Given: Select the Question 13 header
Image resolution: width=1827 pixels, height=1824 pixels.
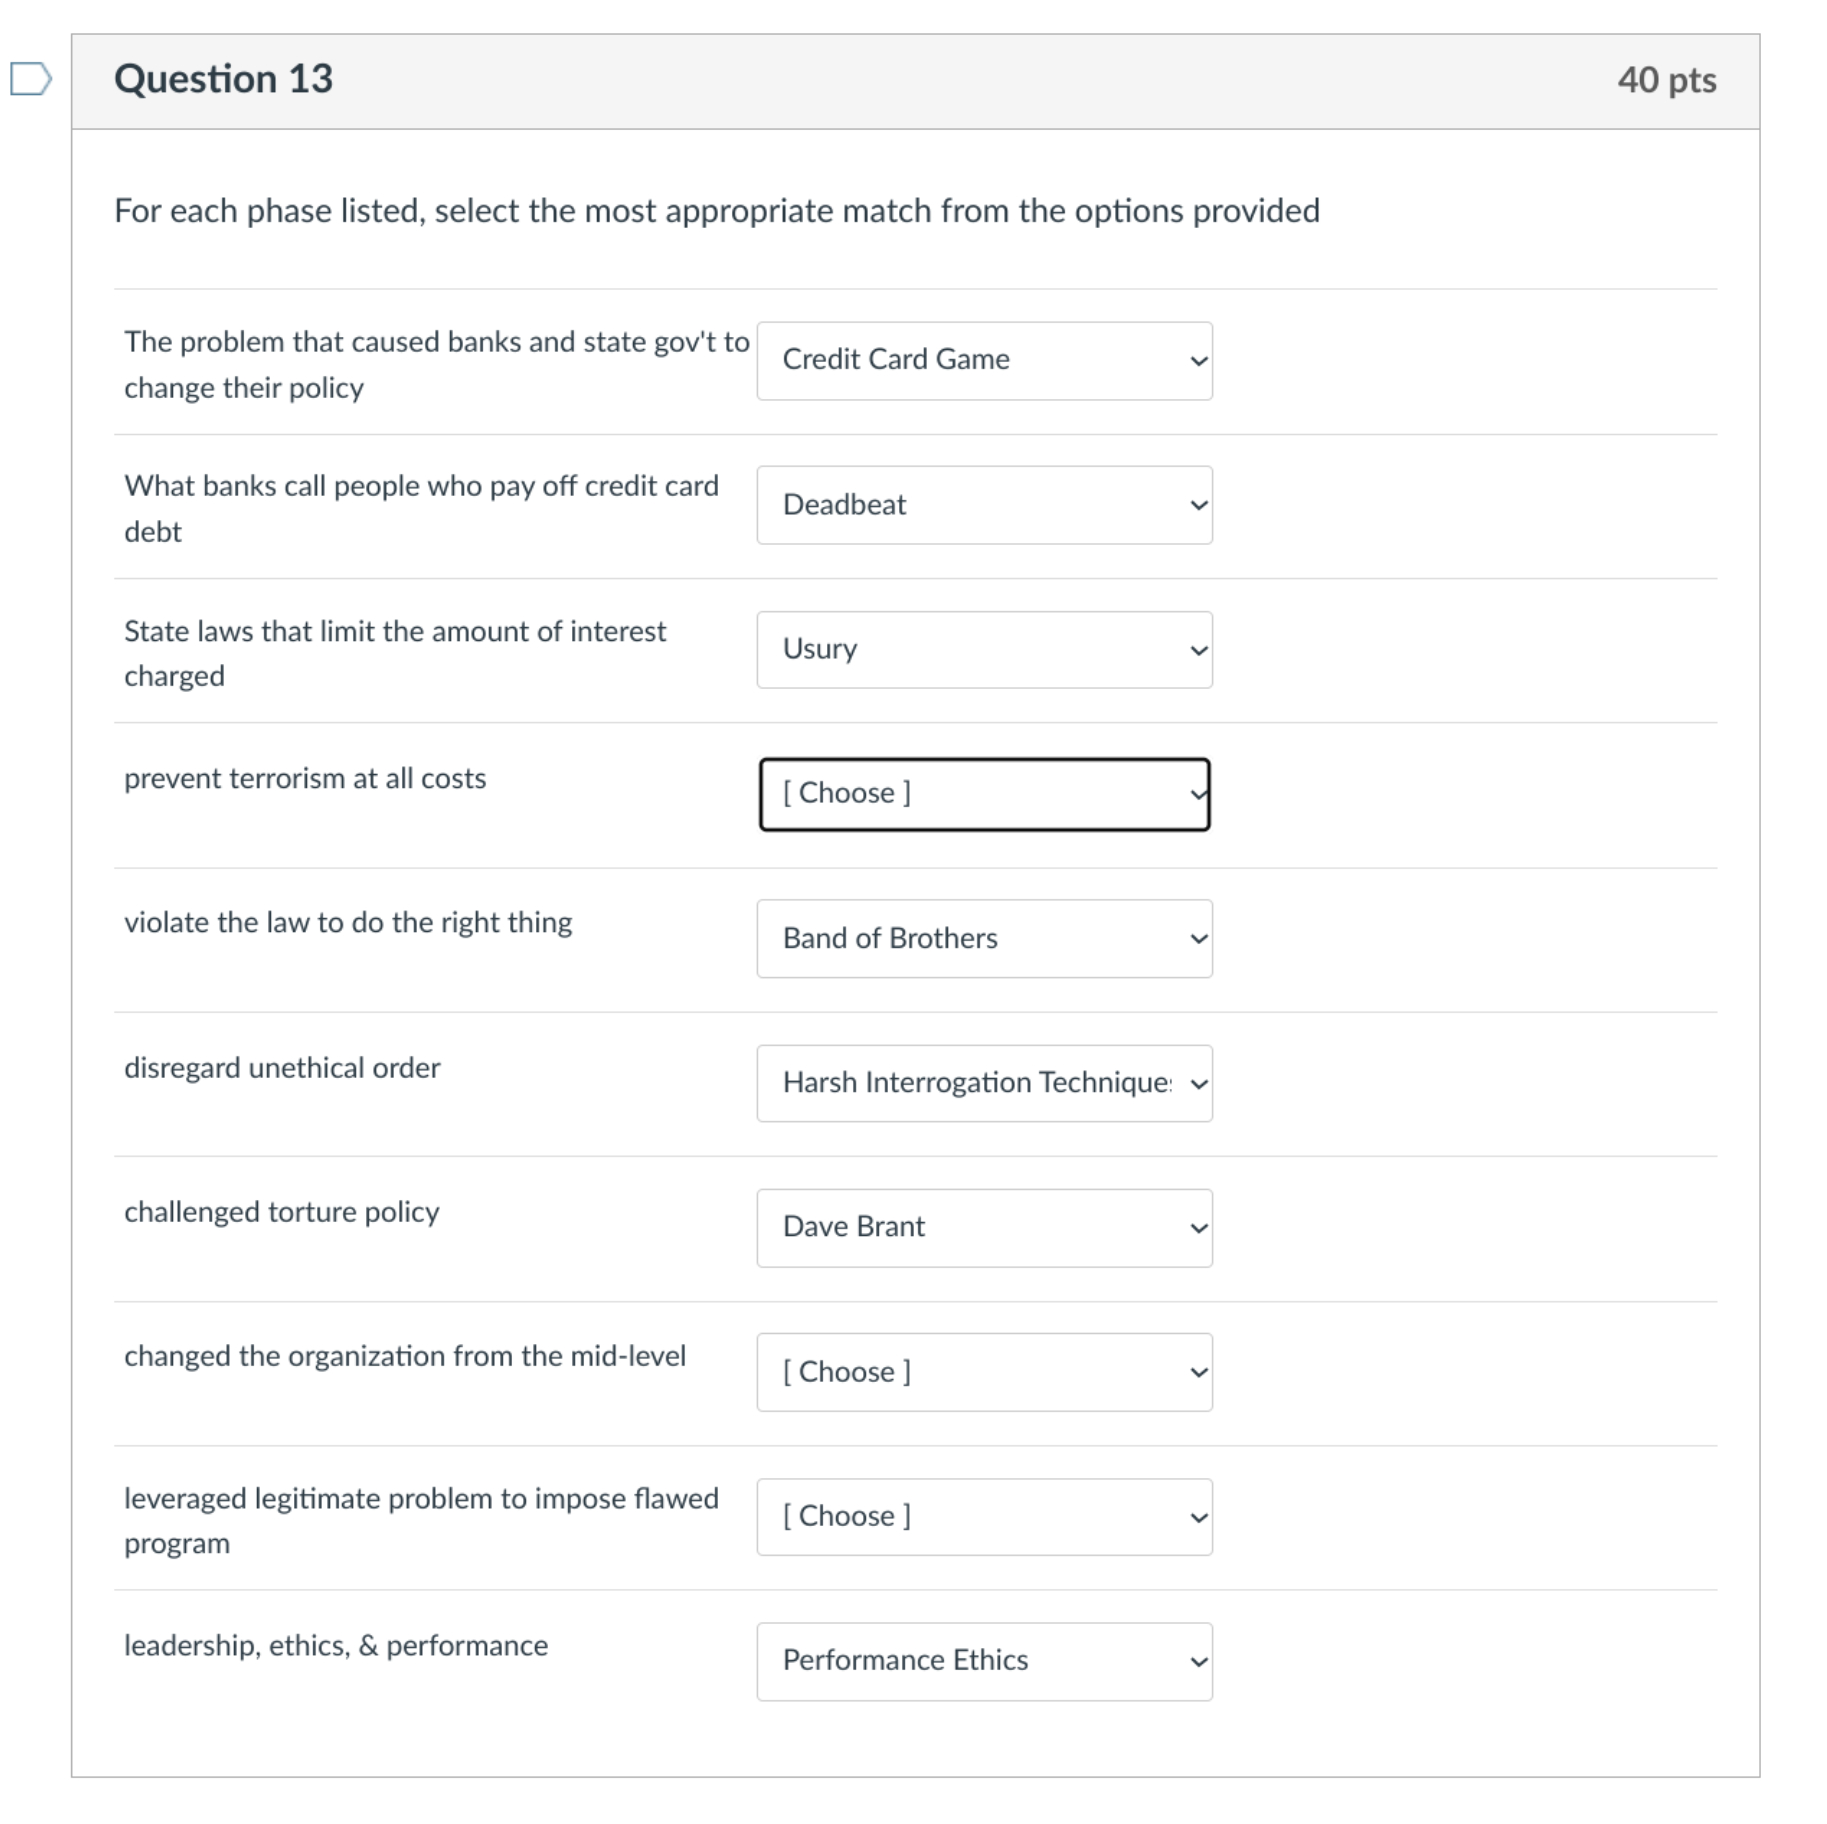Looking at the screenshot, I should [x=225, y=78].
